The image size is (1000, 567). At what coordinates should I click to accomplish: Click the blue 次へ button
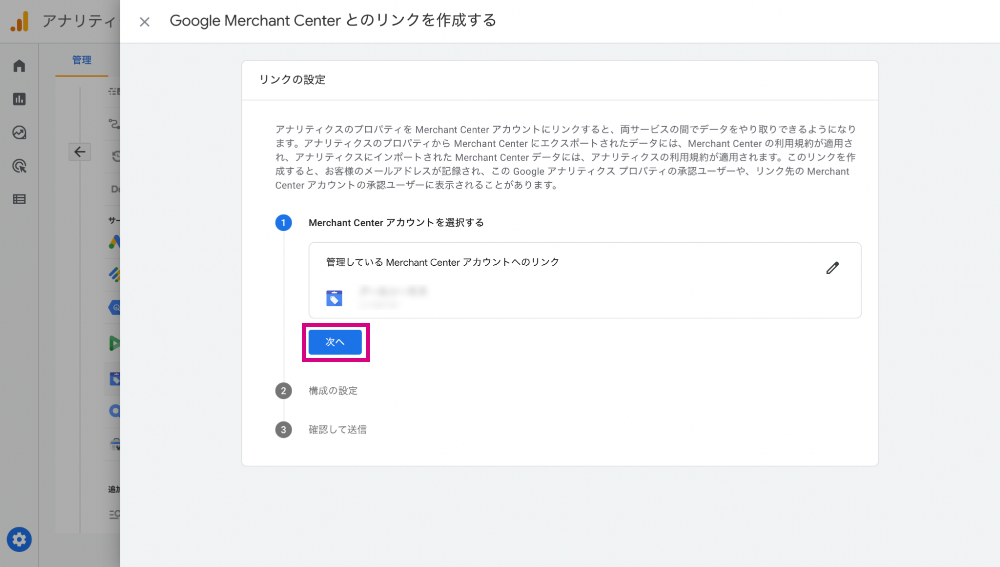pyautogui.click(x=335, y=342)
